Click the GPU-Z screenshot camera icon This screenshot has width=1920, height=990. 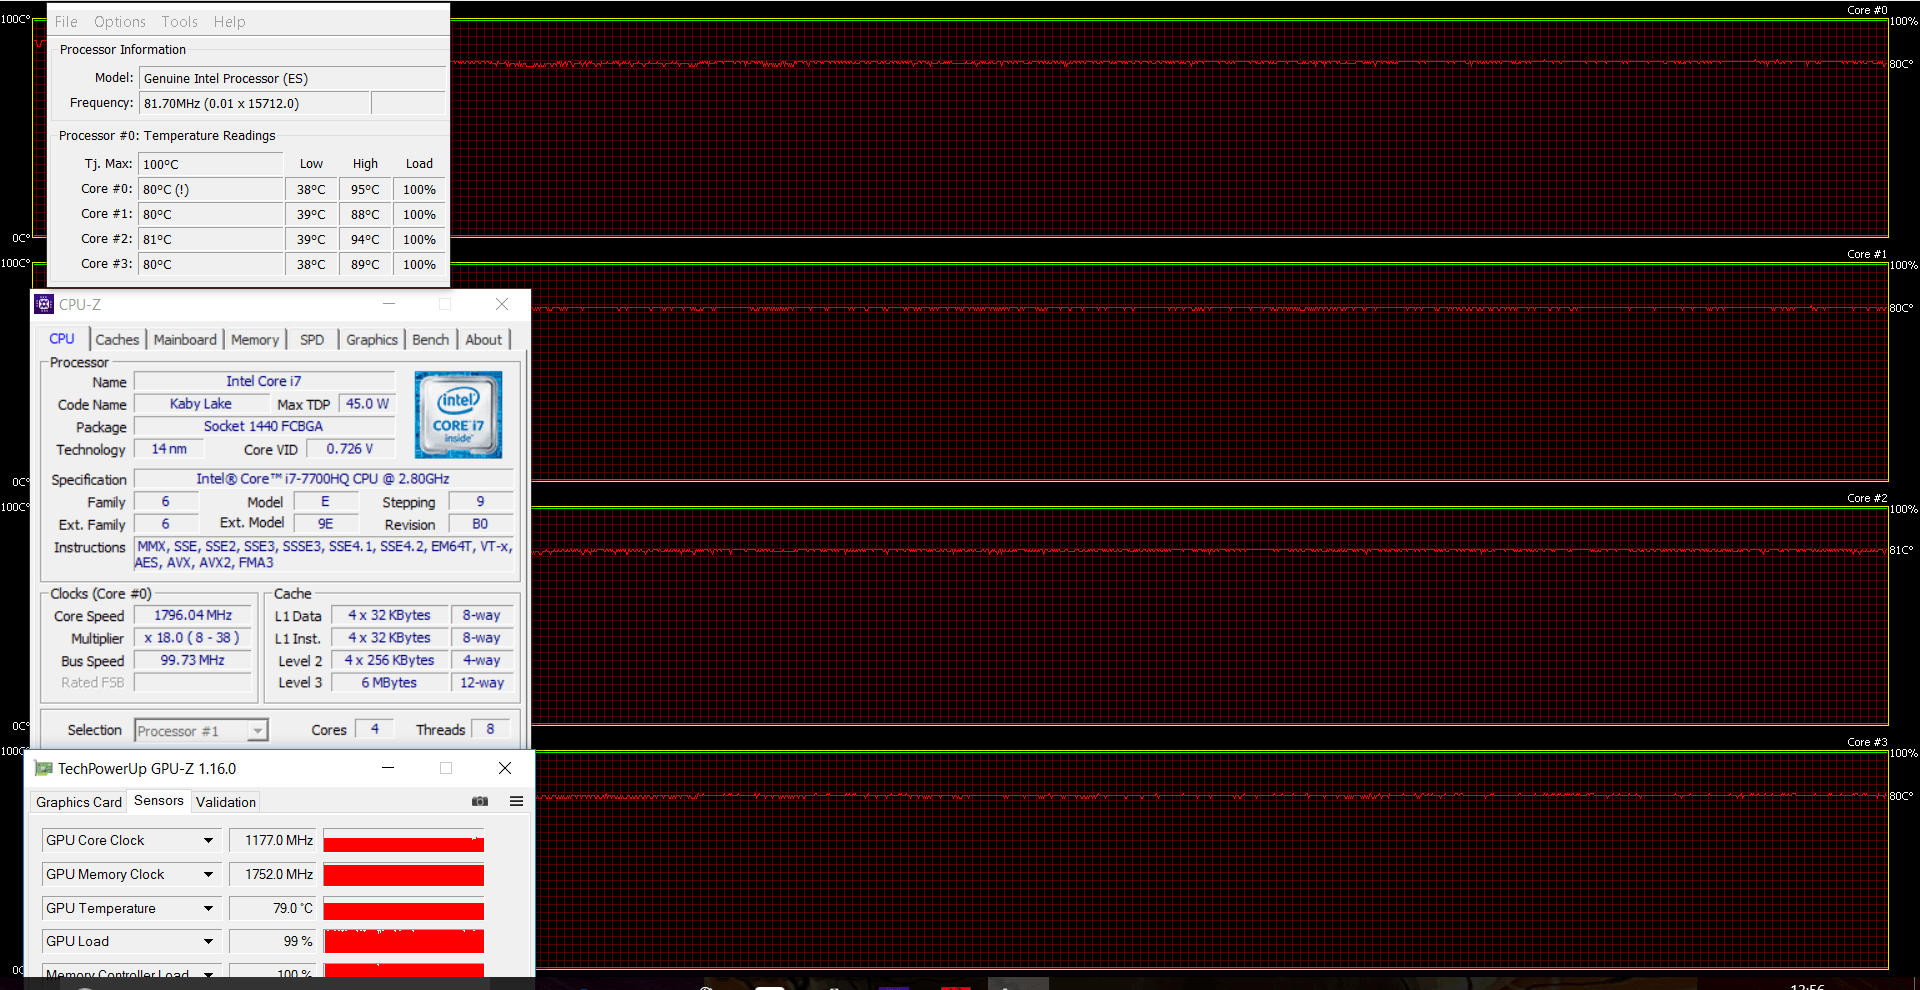pyautogui.click(x=480, y=801)
